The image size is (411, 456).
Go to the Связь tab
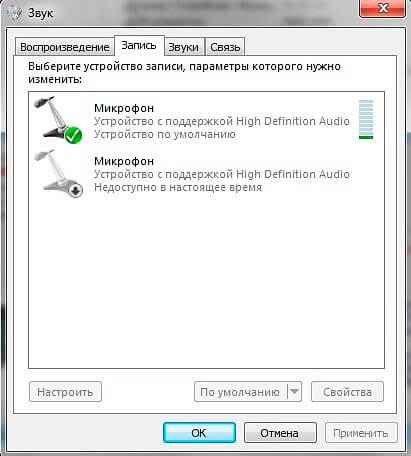tap(225, 47)
